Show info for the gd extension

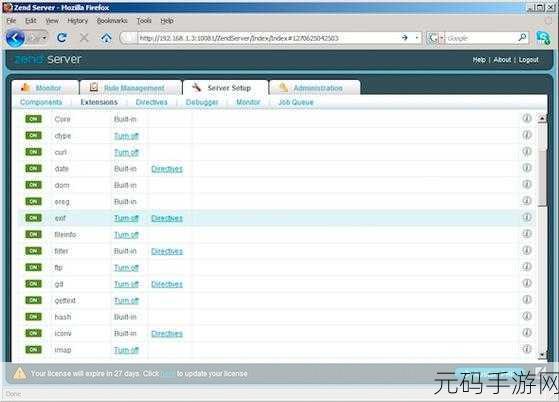pos(527,283)
